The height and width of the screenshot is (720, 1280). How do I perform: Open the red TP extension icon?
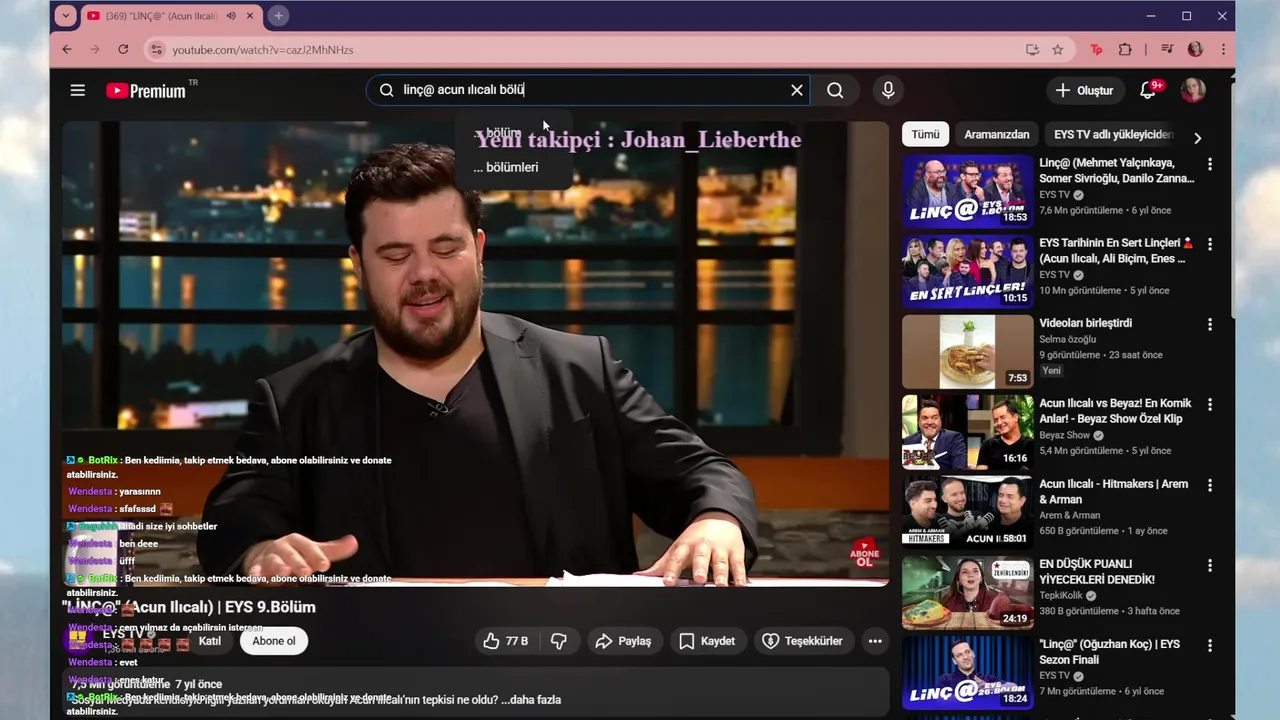[x=1097, y=49]
